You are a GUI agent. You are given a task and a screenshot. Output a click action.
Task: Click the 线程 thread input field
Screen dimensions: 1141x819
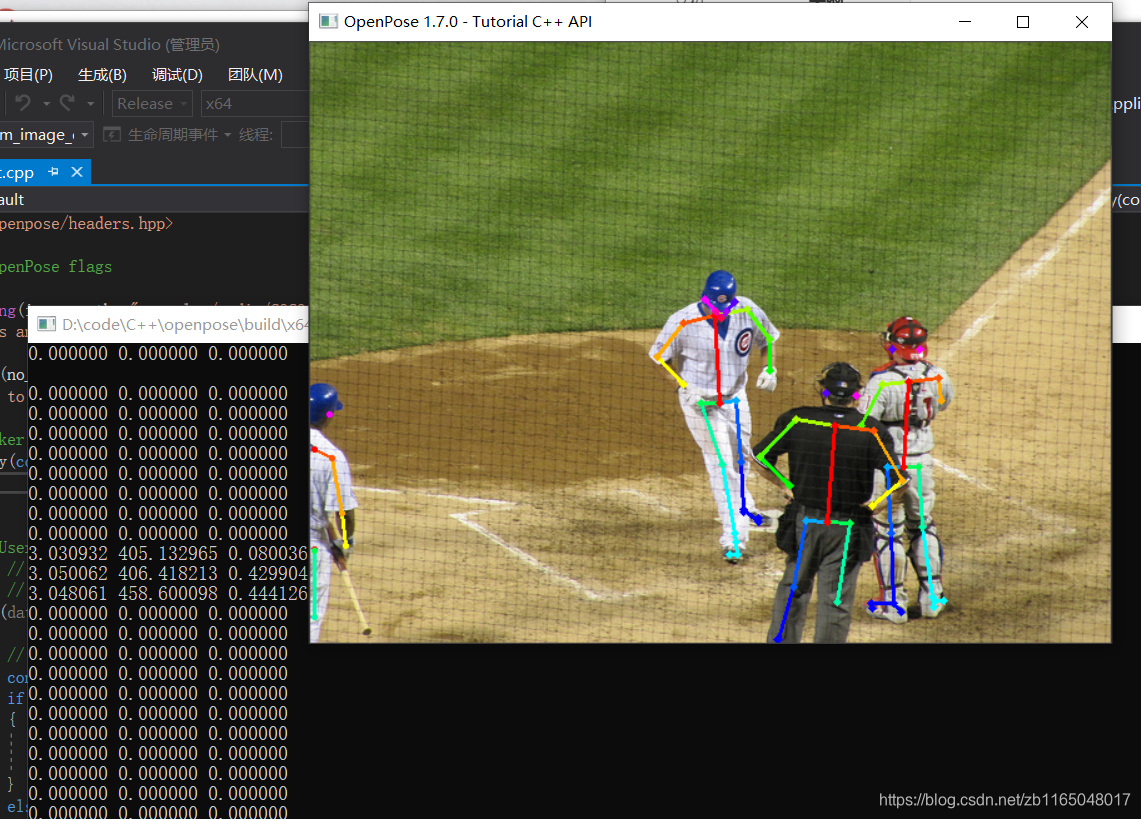point(295,135)
